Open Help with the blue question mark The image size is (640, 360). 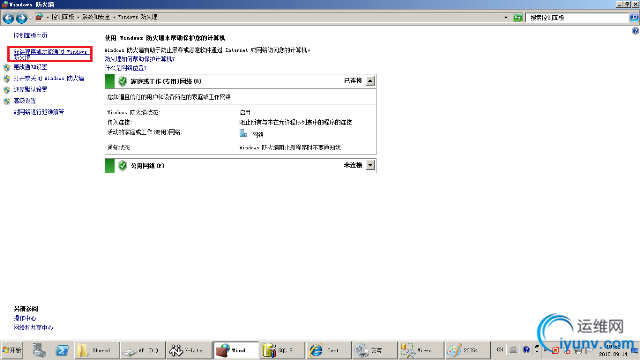point(635,31)
